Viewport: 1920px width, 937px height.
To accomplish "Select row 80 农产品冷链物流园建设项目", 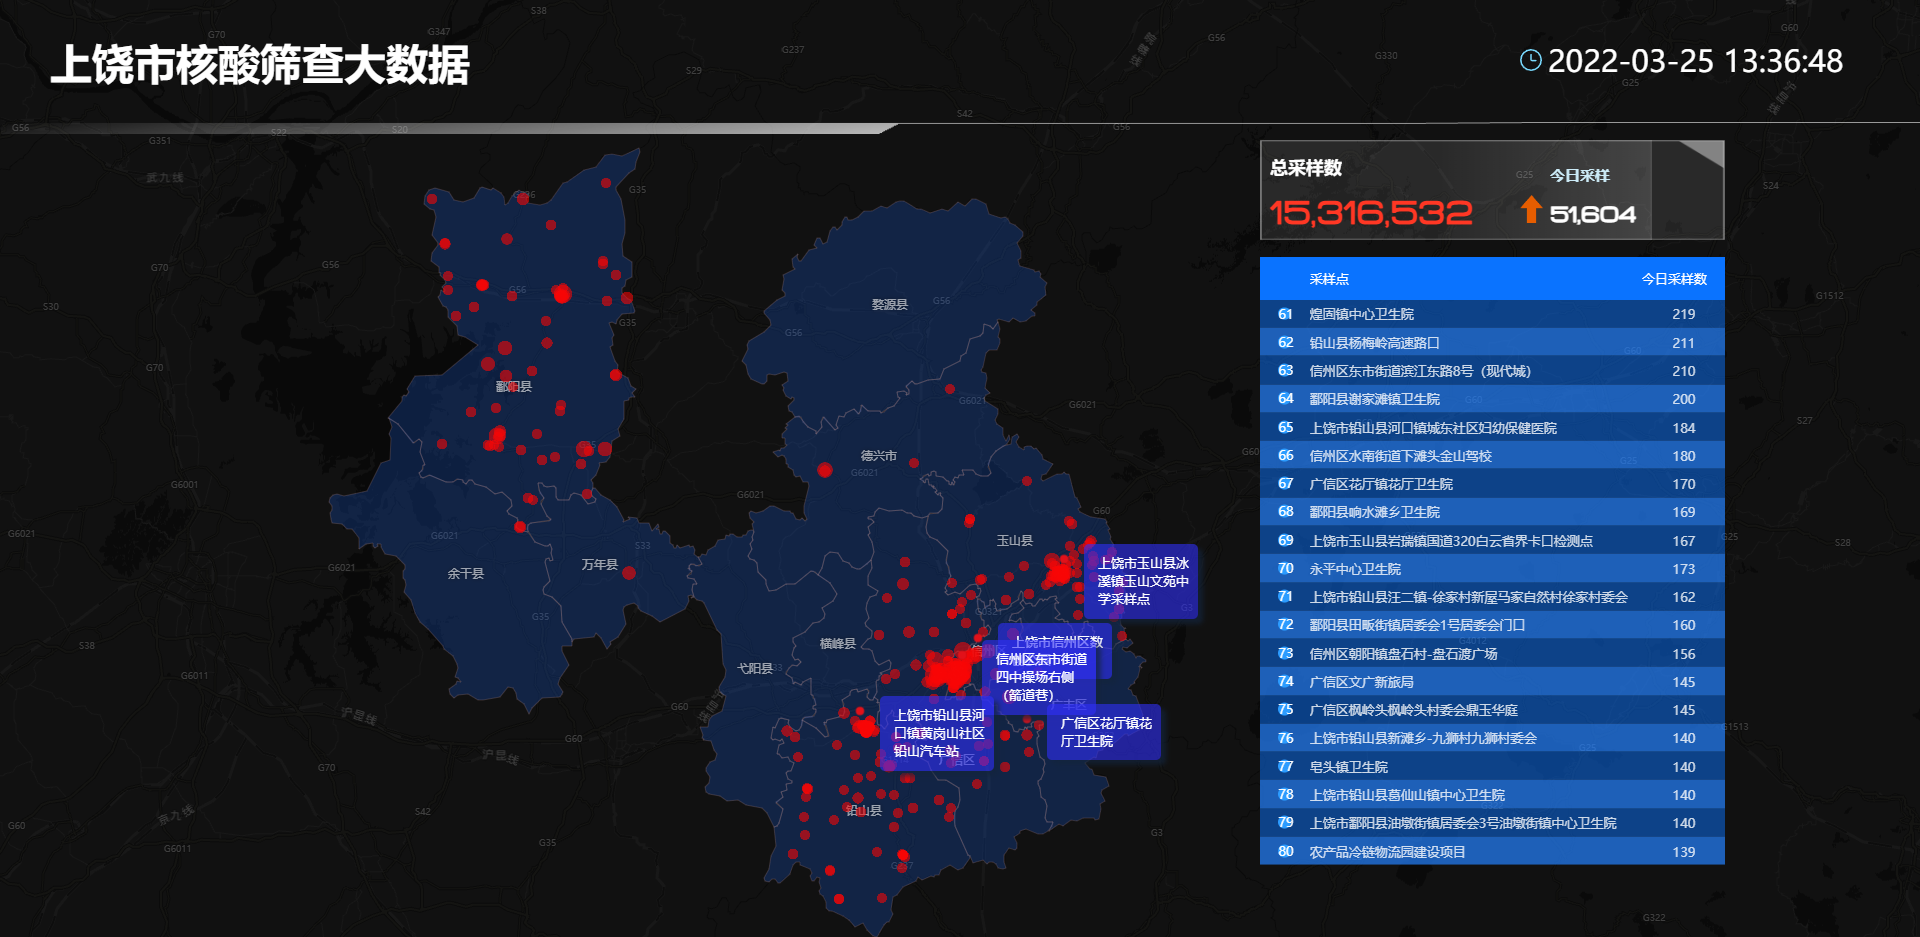I will coord(1492,852).
